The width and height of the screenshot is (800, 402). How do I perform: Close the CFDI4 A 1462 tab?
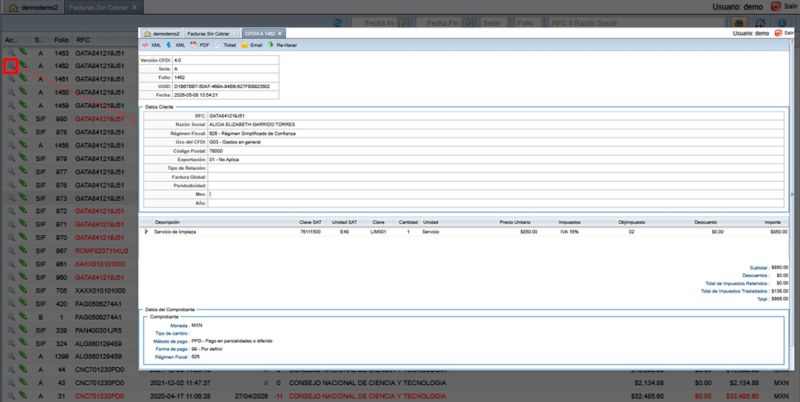point(280,34)
